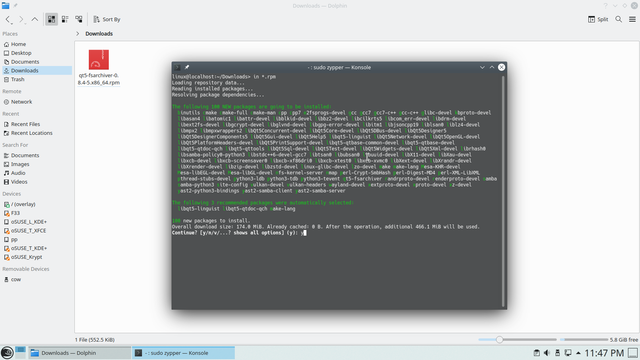Click the Konsole vertical scrollbar
This screenshot has height=360, width=640.
click(x=503, y=191)
